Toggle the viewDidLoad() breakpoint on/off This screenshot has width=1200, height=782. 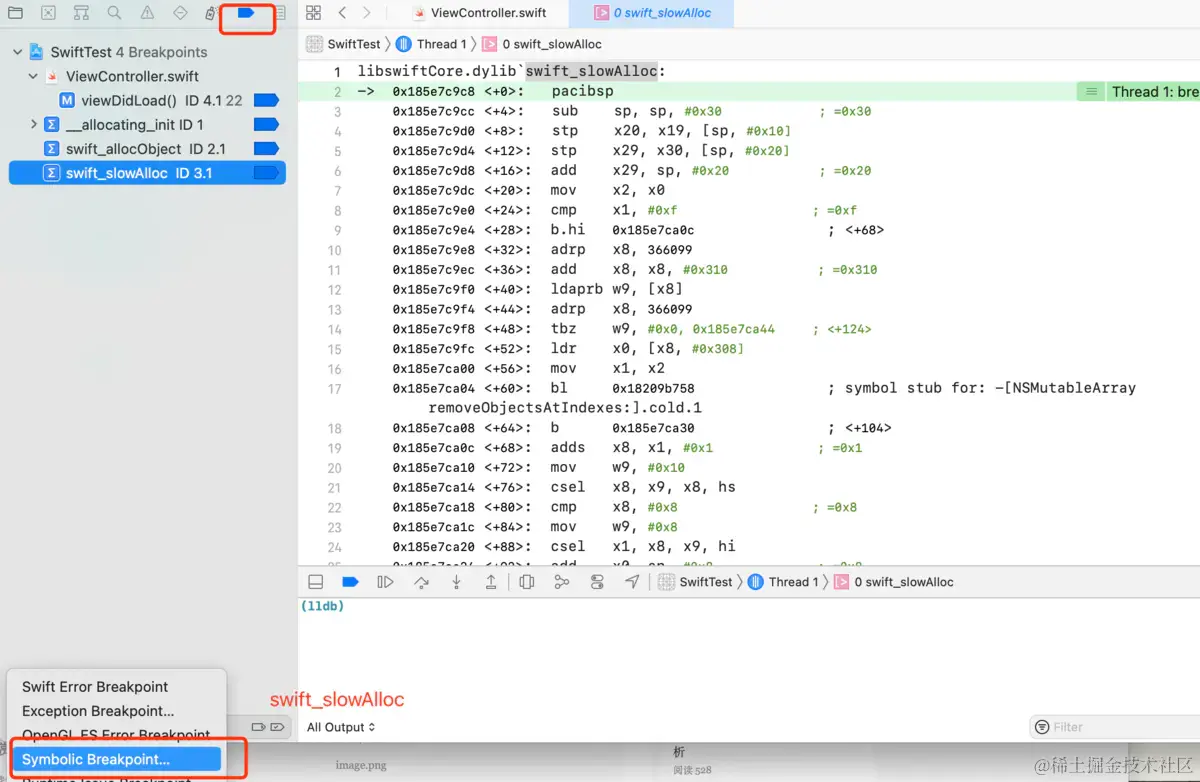pos(266,100)
